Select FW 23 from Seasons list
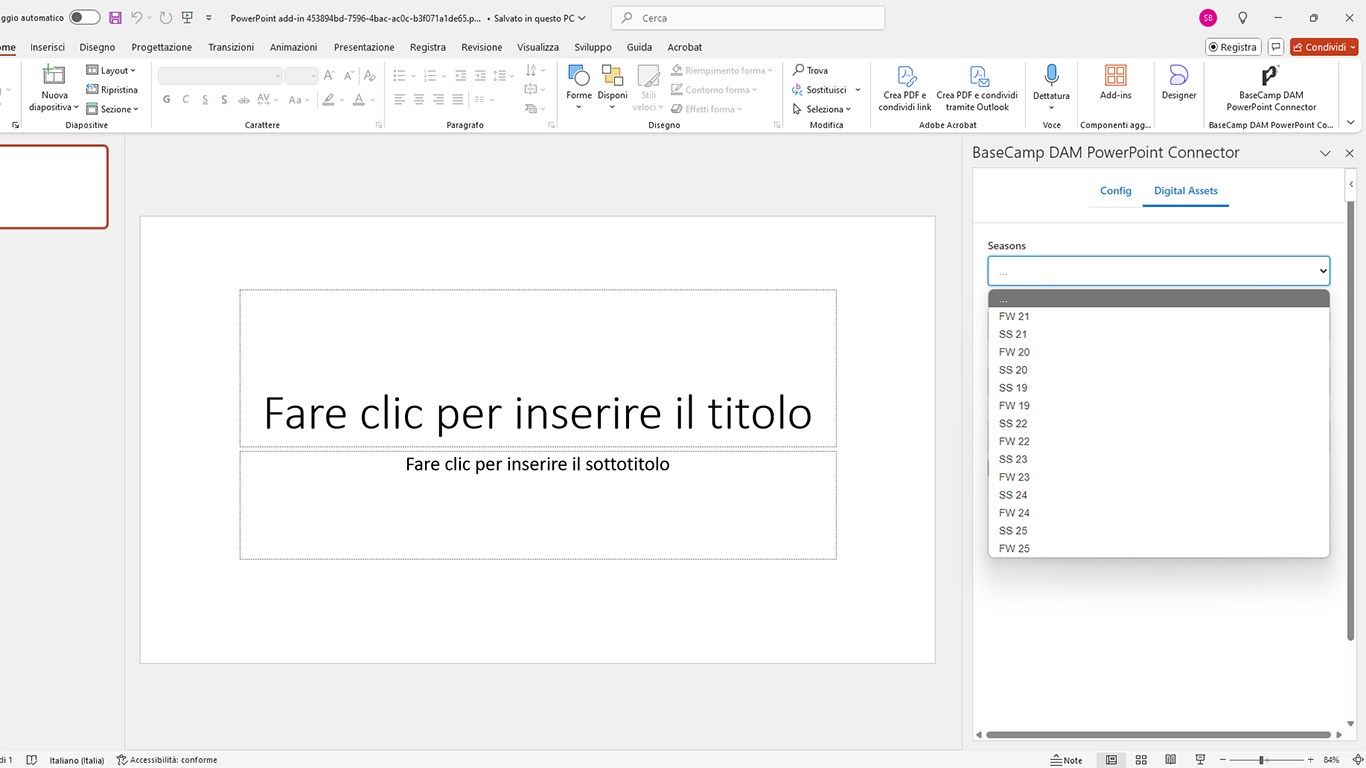This screenshot has width=1366, height=768. coord(1014,477)
